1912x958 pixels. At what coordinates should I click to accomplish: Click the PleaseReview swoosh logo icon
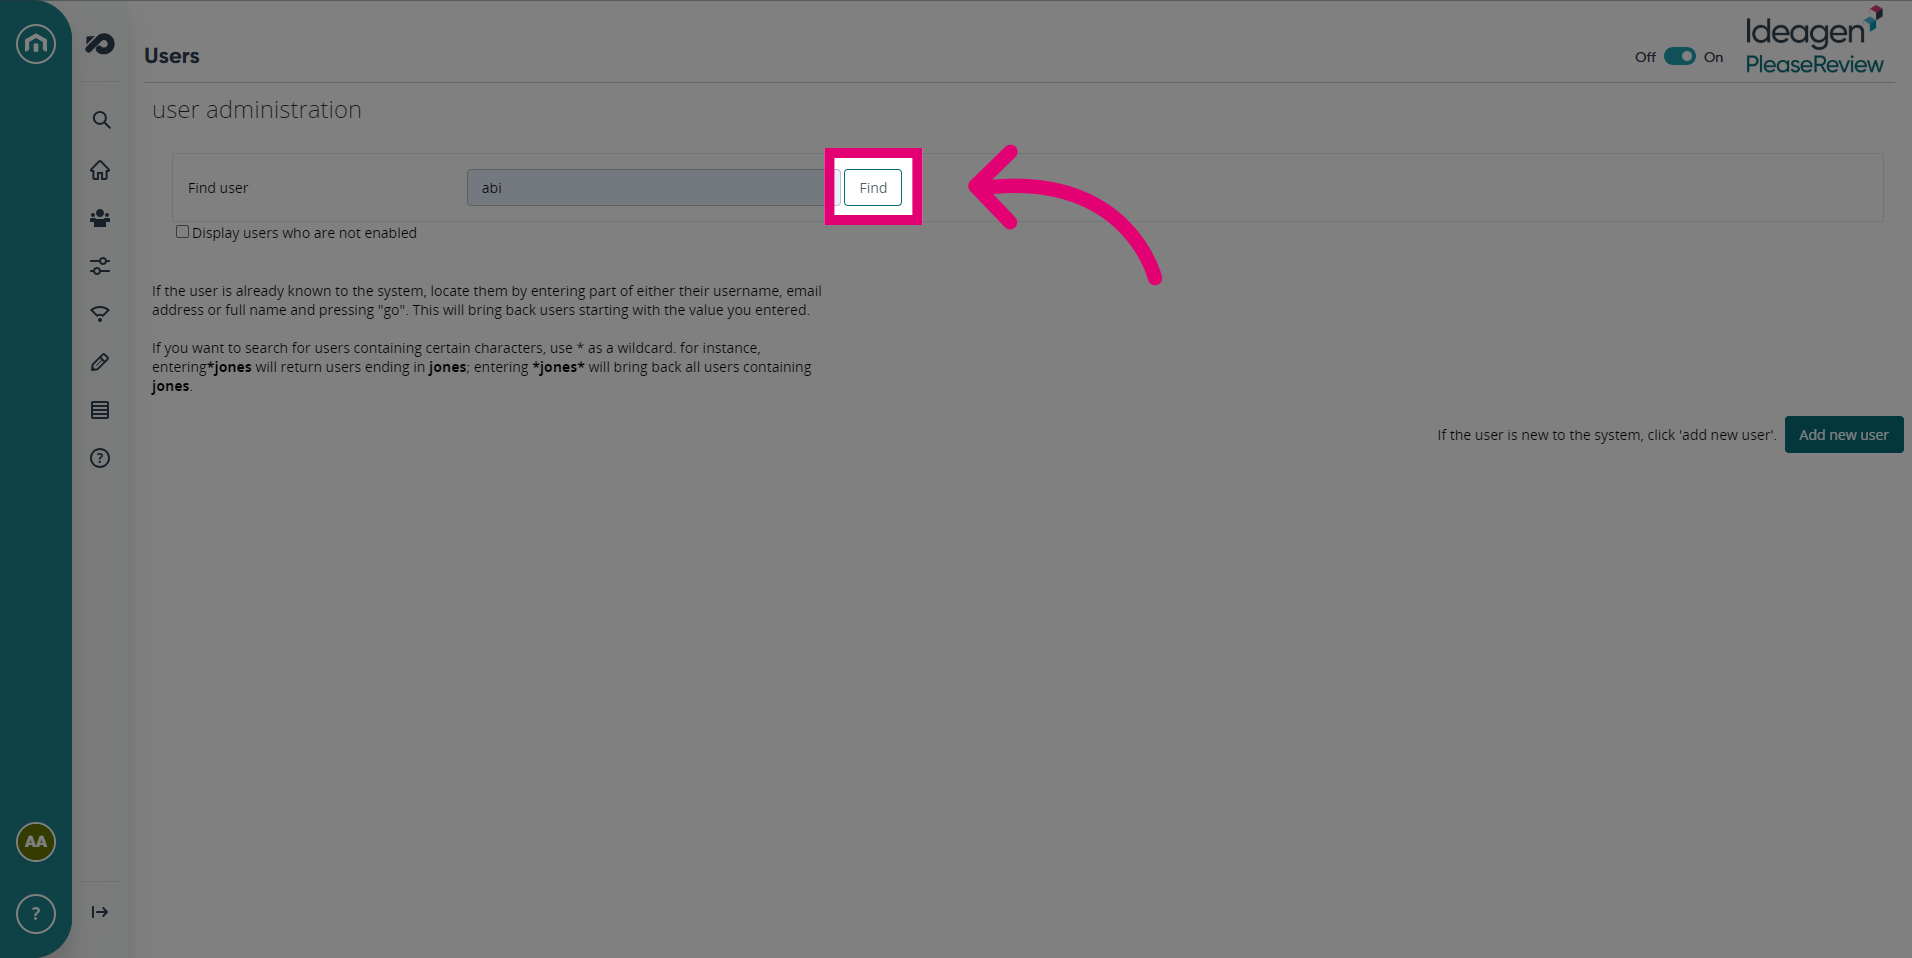click(100, 44)
